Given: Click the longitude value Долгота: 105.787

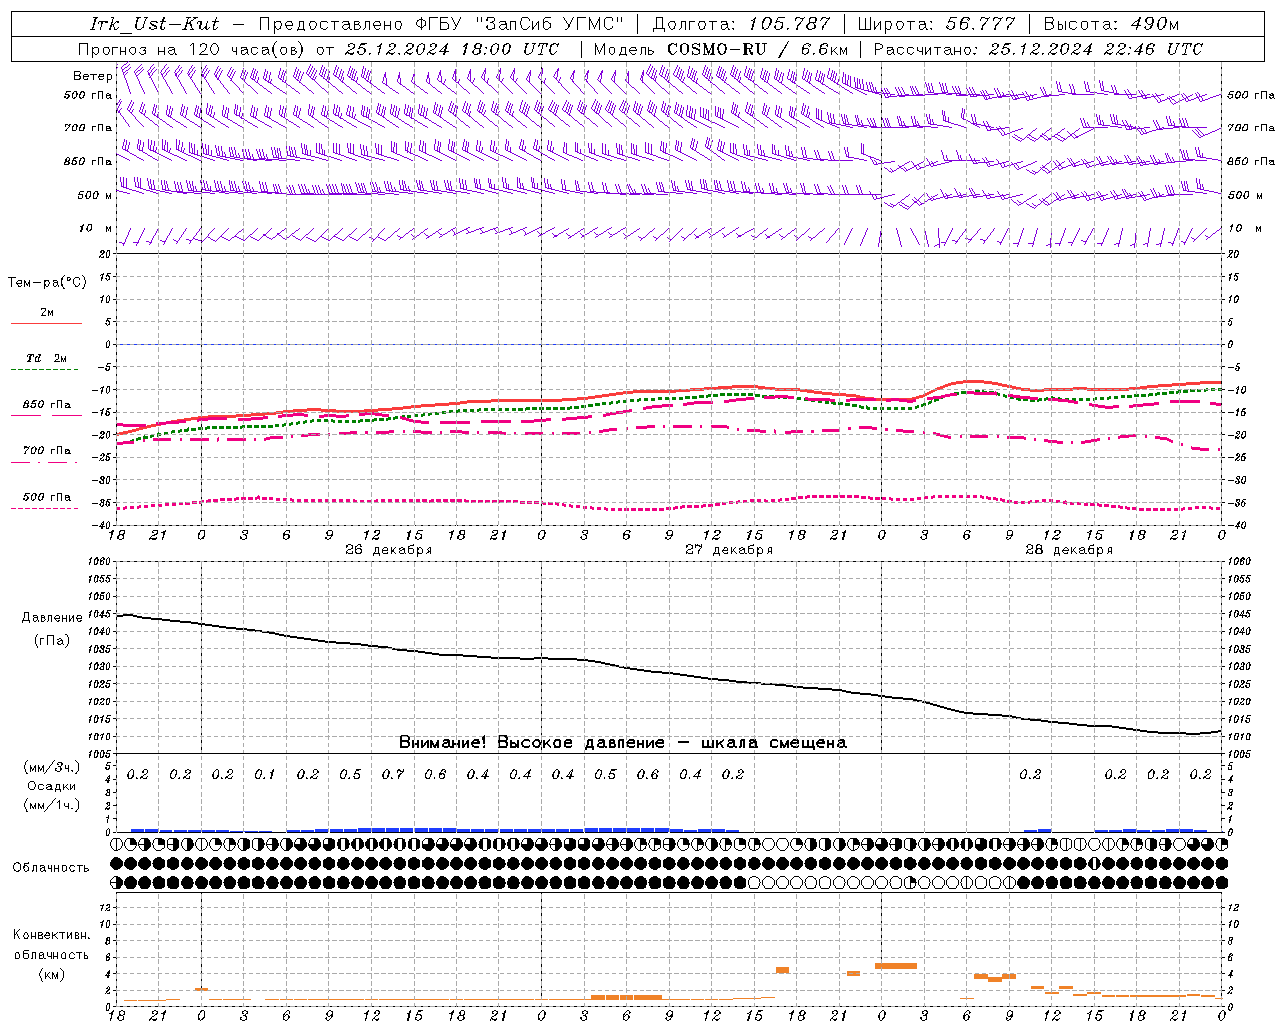Looking at the screenshot, I should (740, 24).
